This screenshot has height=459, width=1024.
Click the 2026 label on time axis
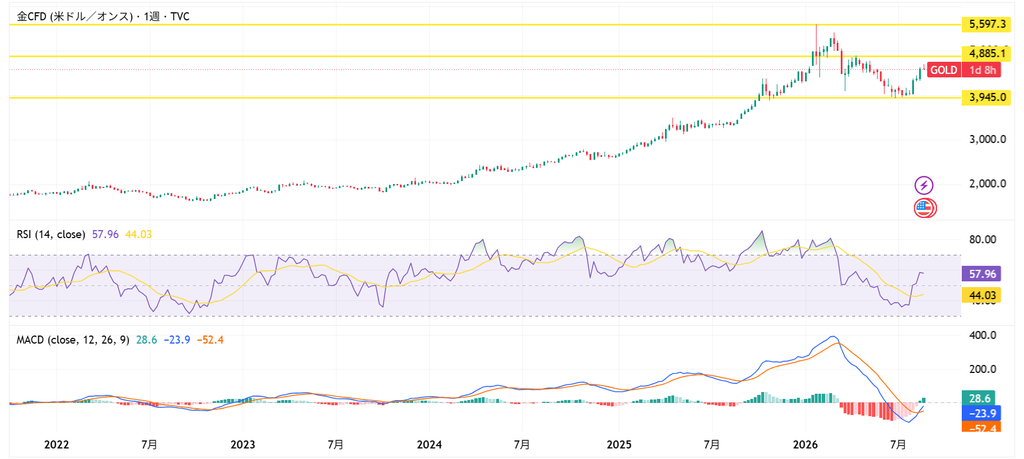806,445
